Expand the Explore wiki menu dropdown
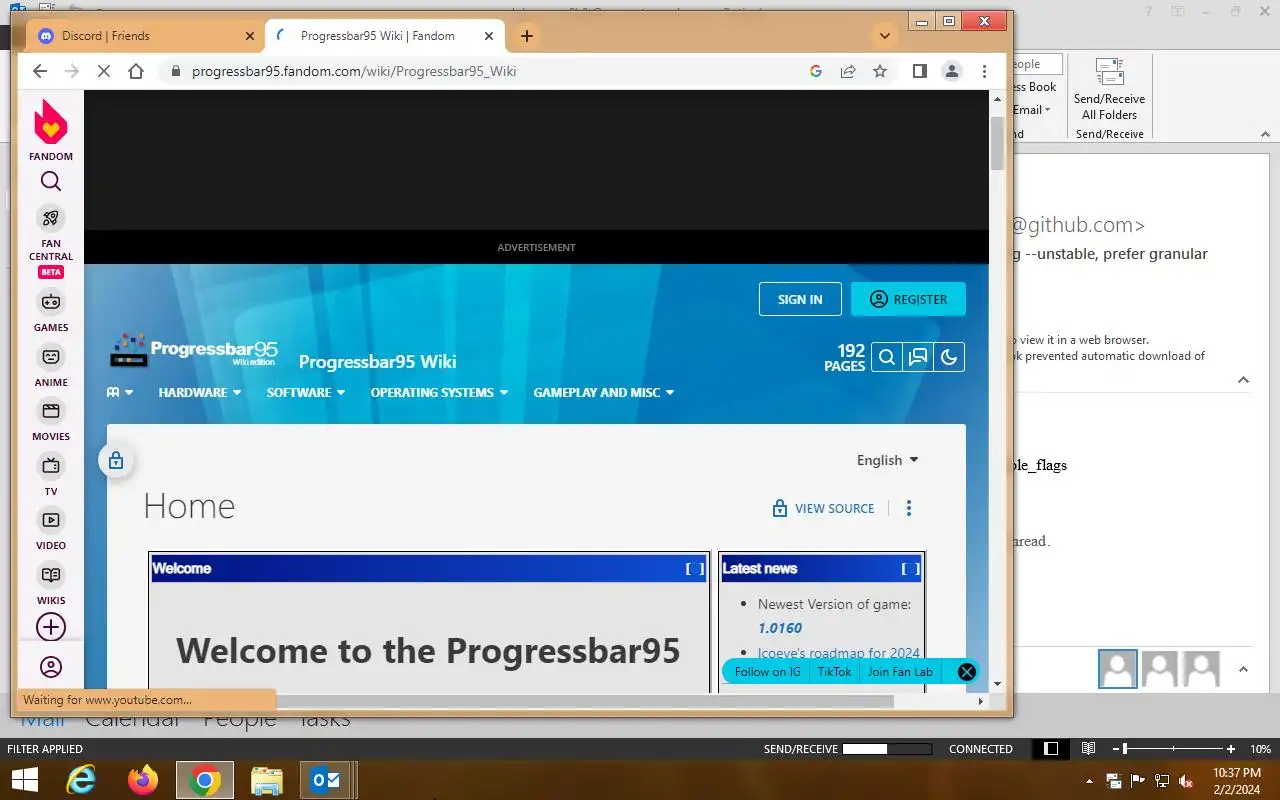 [x=120, y=392]
